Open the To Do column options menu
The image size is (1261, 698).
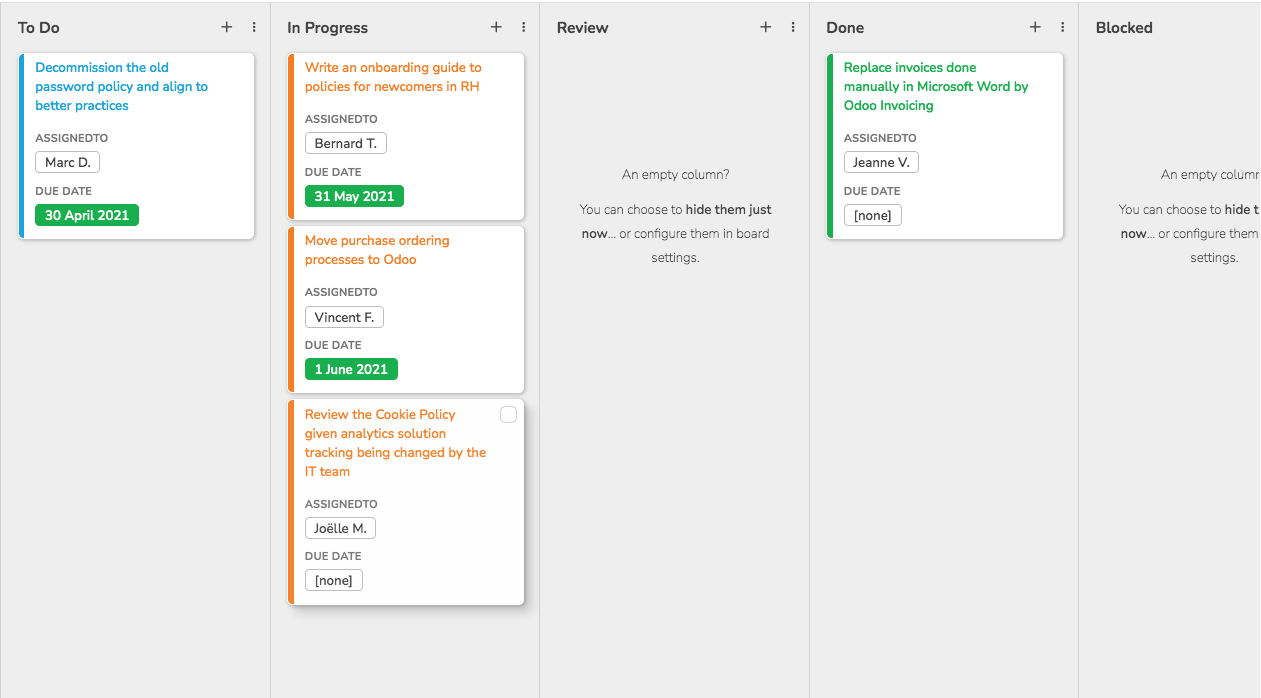pyautogui.click(x=253, y=27)
